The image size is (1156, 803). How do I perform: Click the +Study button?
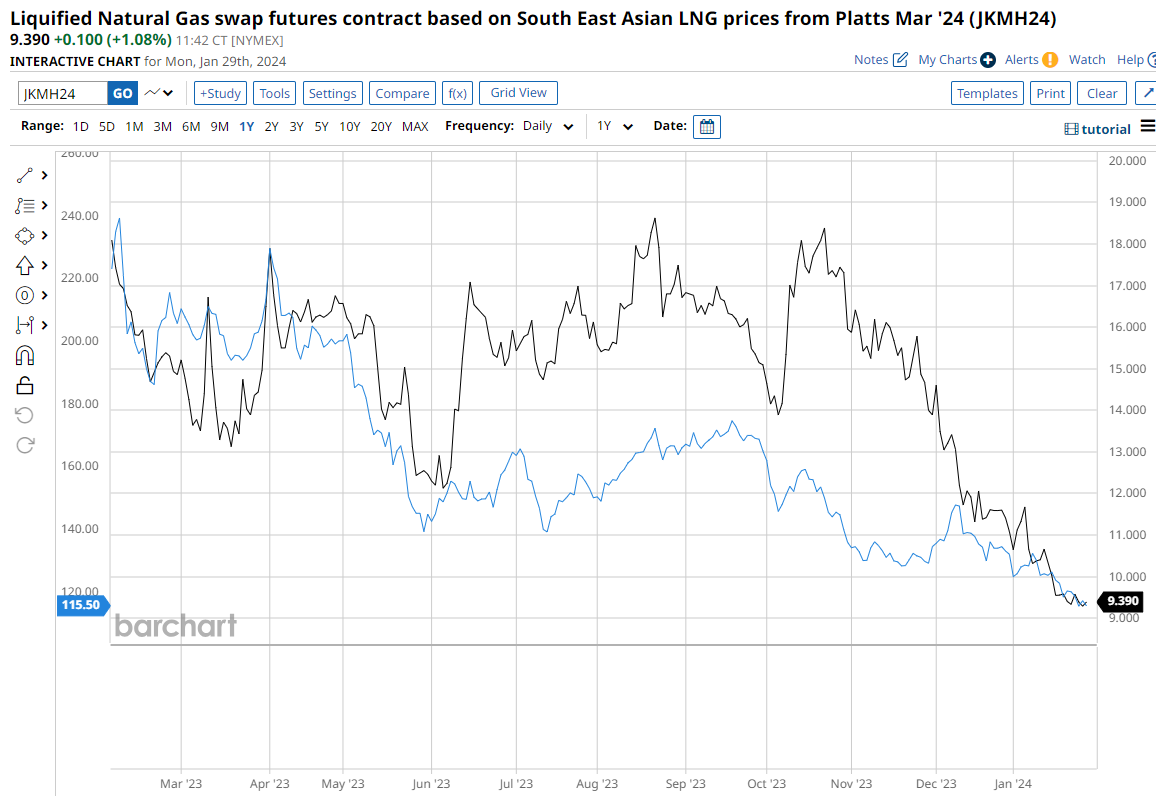point(220,93)
